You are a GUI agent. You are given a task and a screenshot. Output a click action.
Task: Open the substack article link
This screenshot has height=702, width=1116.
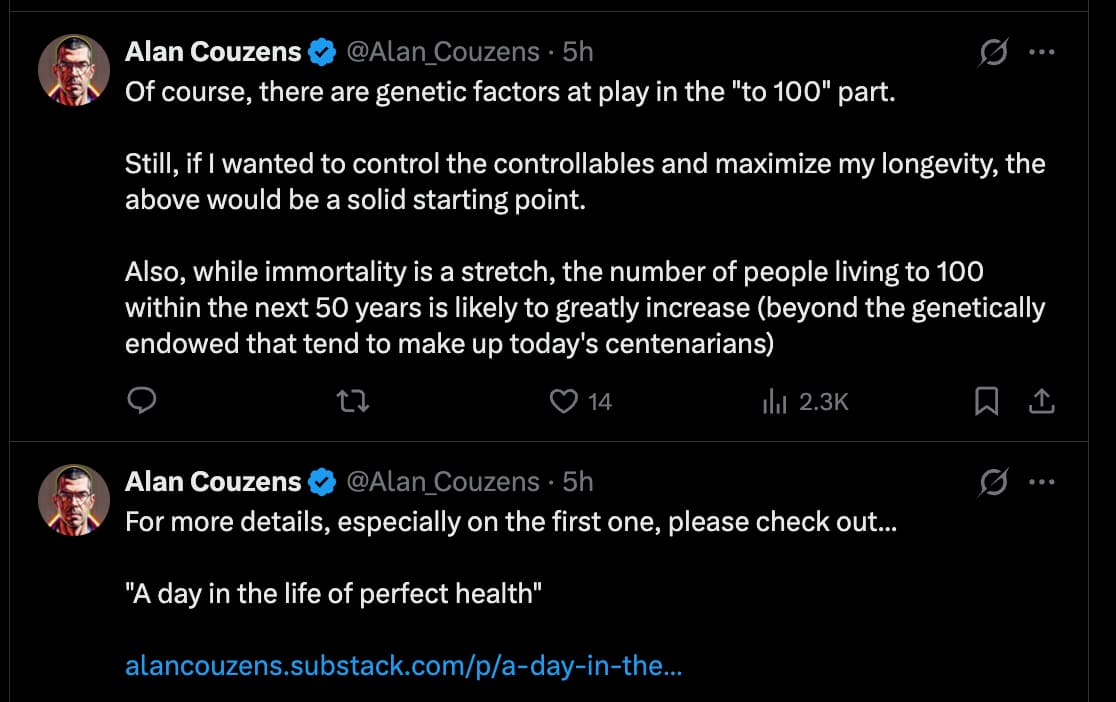(x=402, y=666)
